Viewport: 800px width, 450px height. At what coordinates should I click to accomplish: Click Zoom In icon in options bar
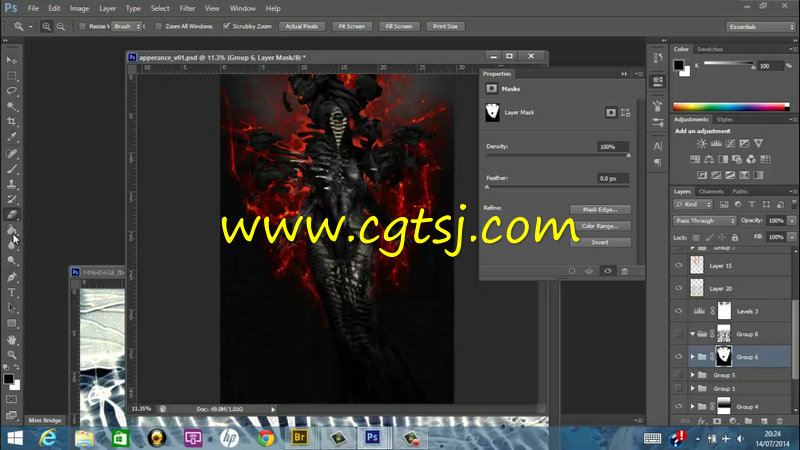(x=46, y=27)
